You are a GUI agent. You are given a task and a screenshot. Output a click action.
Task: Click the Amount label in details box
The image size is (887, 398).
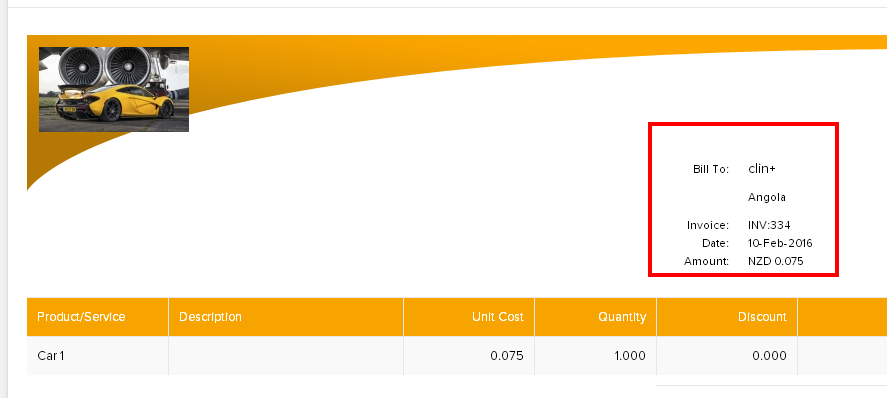point(707,261)
